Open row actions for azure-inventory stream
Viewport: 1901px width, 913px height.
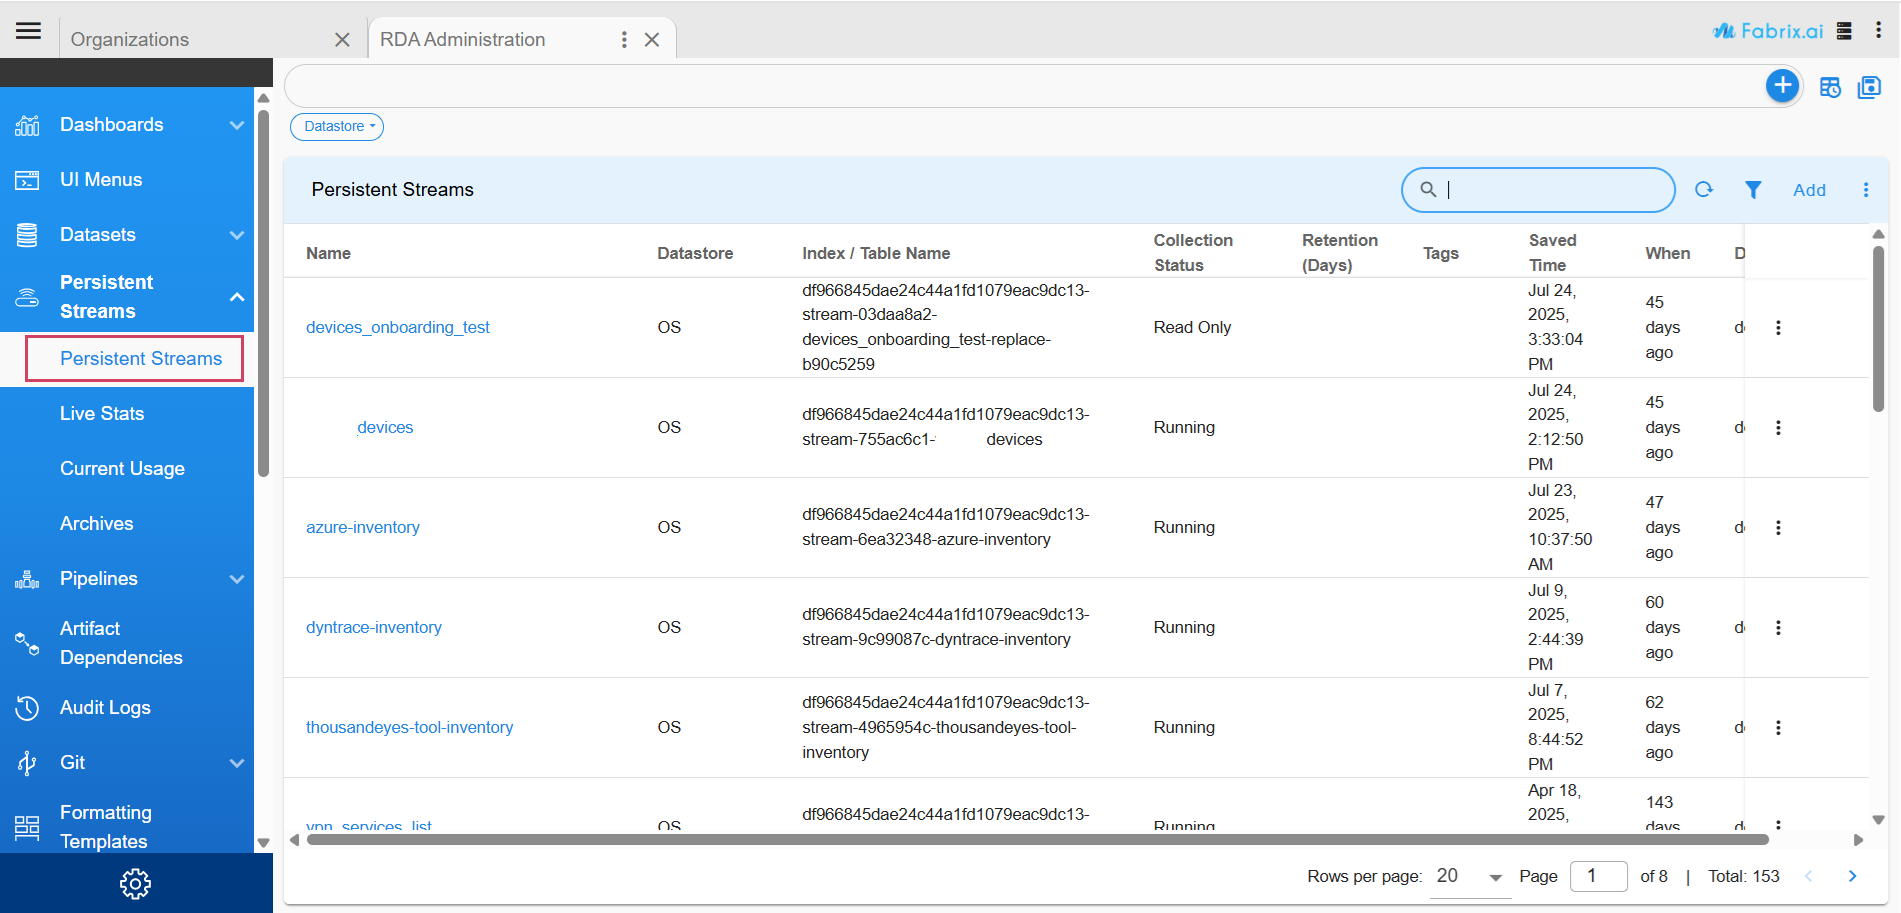pyautogui.click(x=1778, y=528)
